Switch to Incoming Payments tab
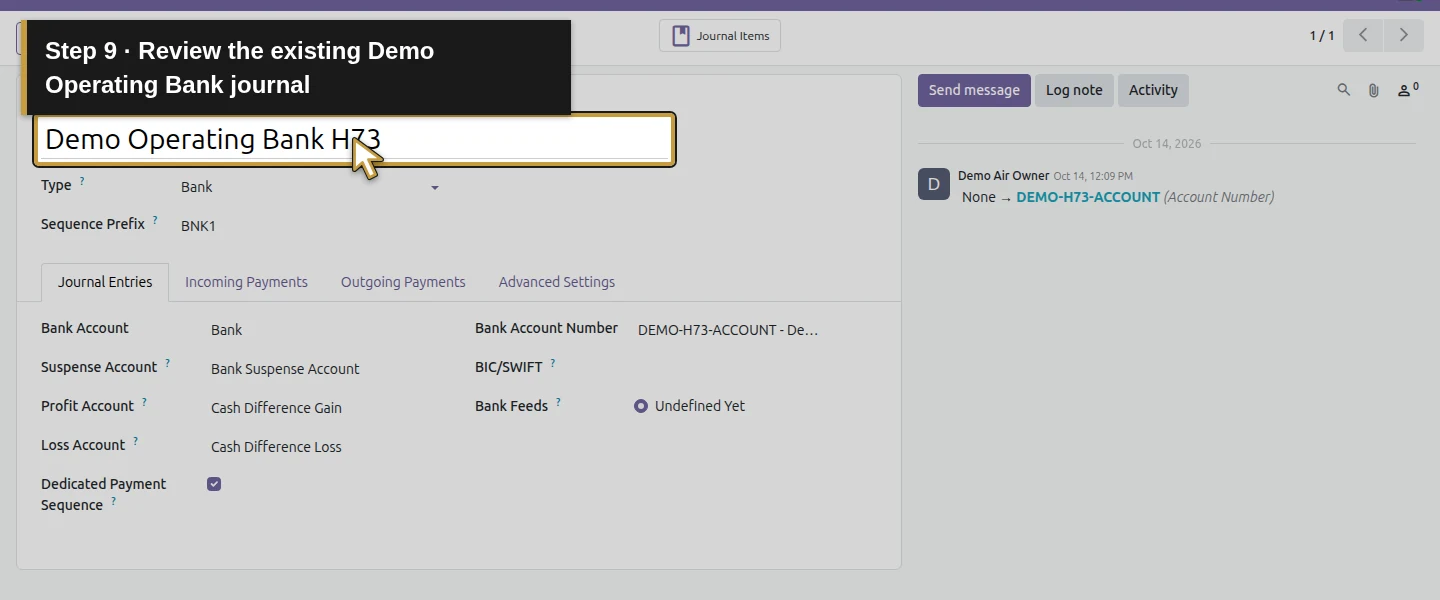The height and width of the screenshot is (600, 1440). pos(246,282)
